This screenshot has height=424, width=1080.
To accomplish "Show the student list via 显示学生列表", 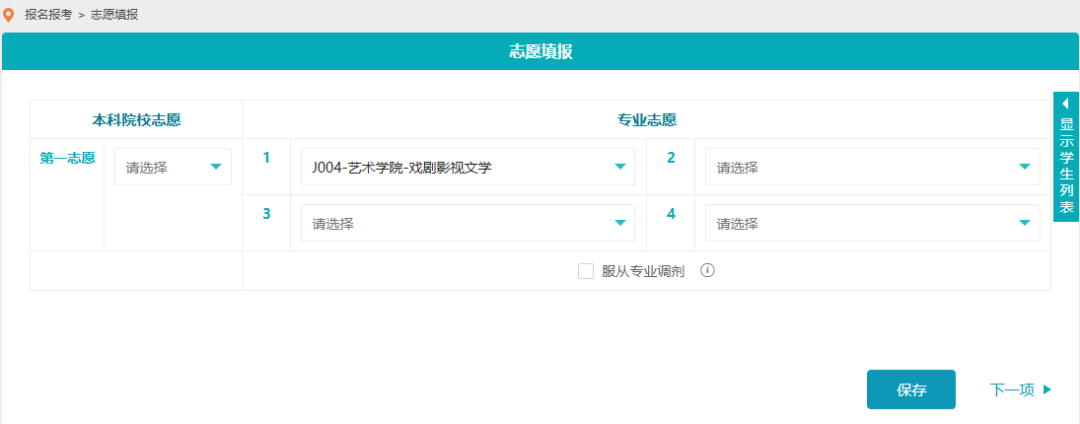I will point(1066,165).
